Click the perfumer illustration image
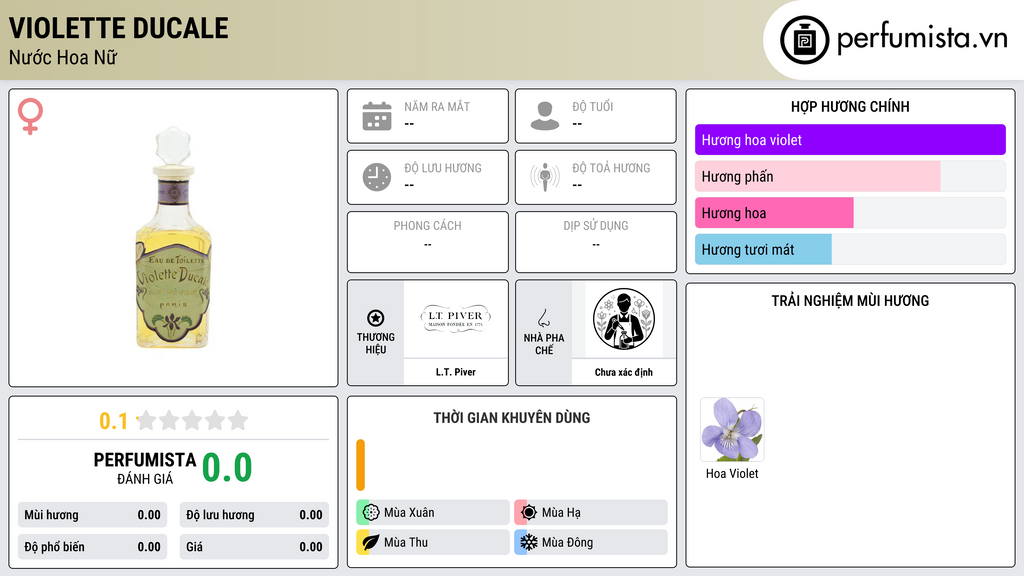This screenshot has width=1024, height=576. coord(624,319)
